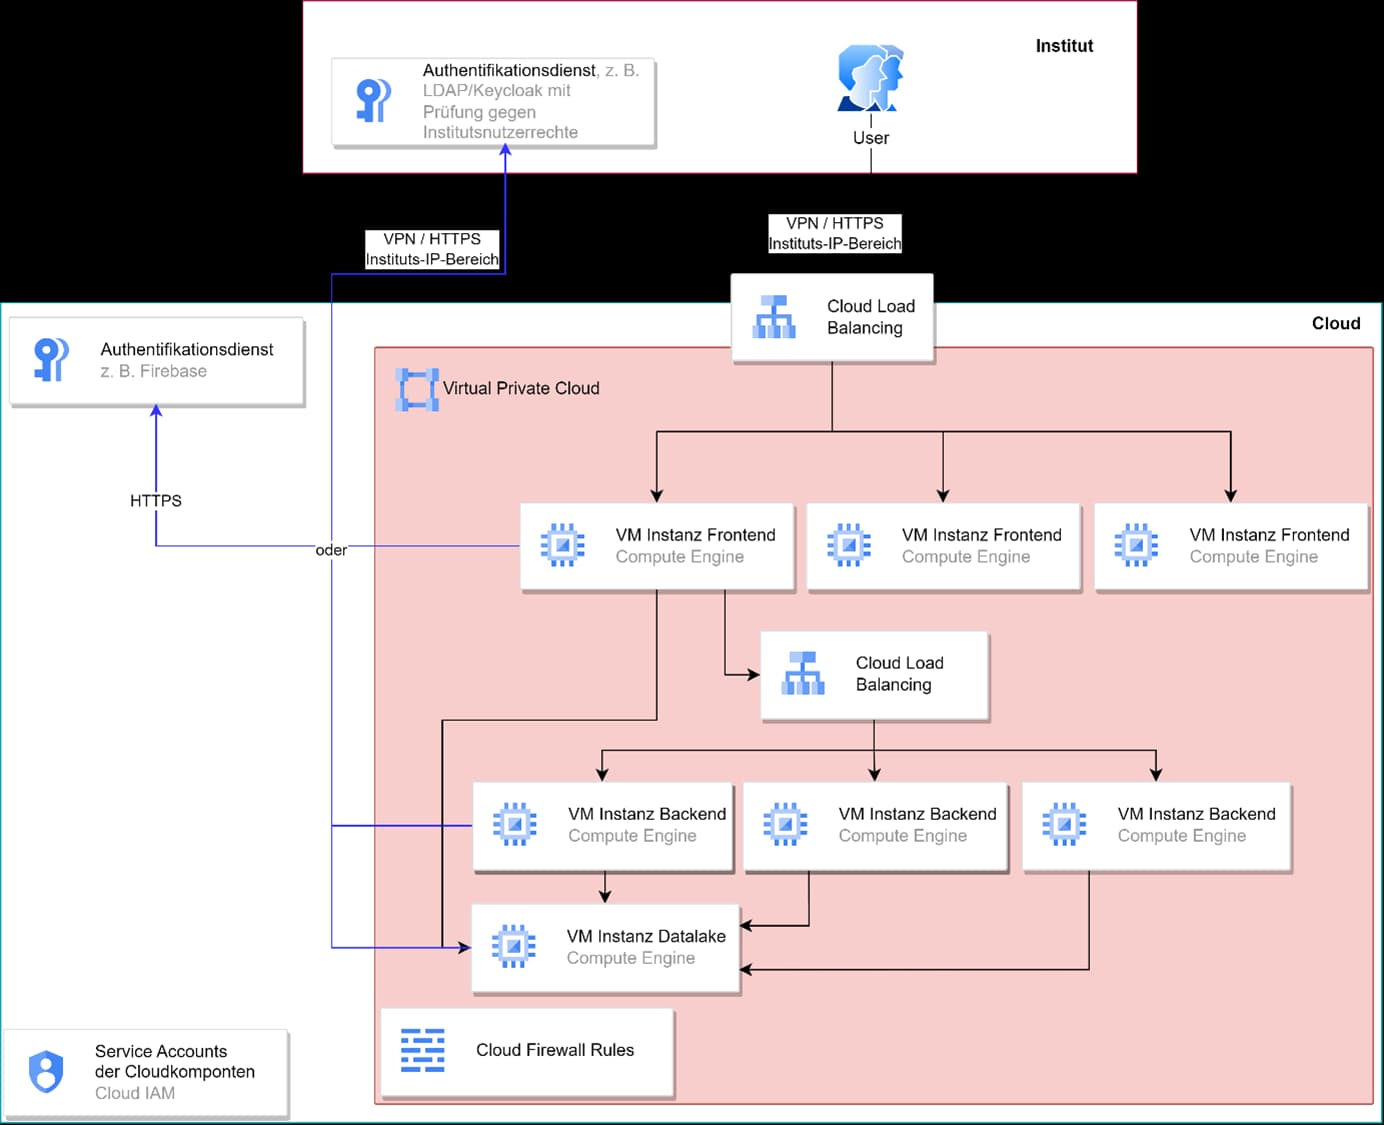
Task: Click the top Cloud Load Balancing icon outside the VPC
Action: coord(774,317)
